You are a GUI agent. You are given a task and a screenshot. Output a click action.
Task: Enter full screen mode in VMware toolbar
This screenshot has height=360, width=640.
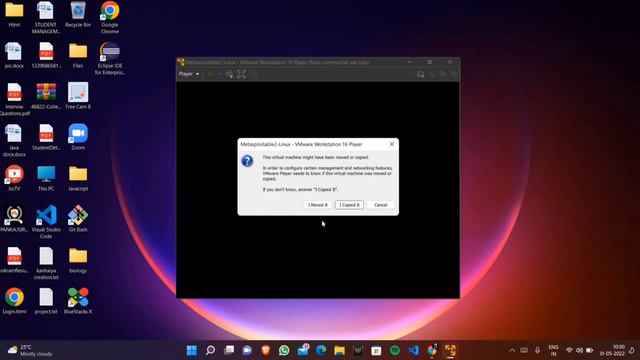point(241,74)
